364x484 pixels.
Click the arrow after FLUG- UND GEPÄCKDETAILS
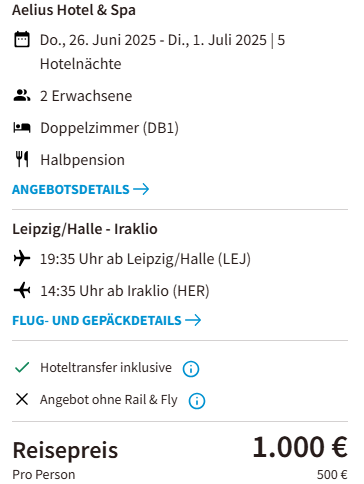(x=193, y=320)
